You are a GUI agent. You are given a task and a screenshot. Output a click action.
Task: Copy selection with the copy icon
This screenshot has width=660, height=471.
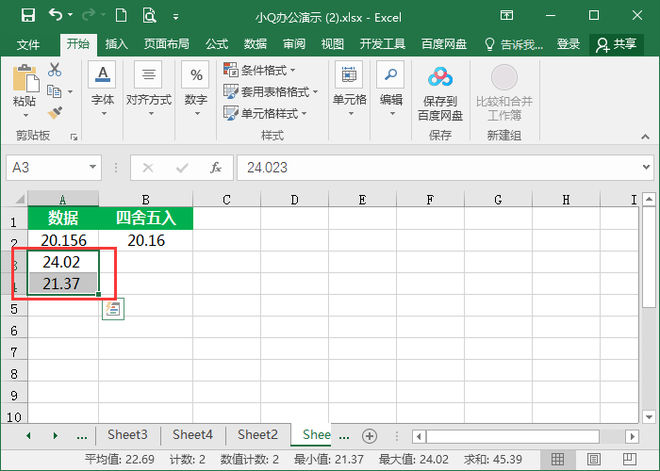pos(54,91)
